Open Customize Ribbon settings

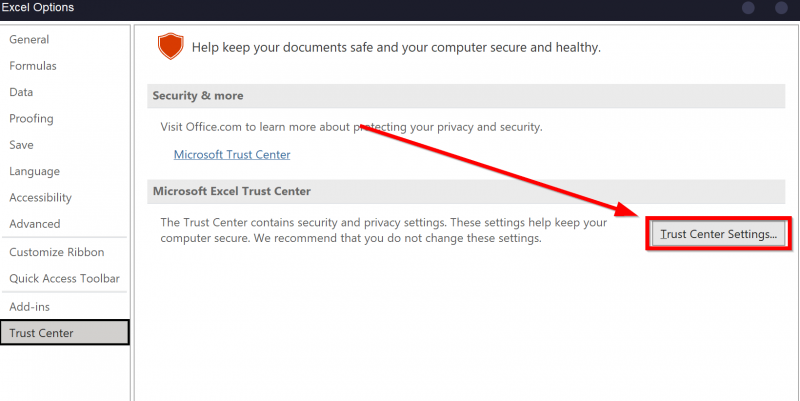coord(56,252)
